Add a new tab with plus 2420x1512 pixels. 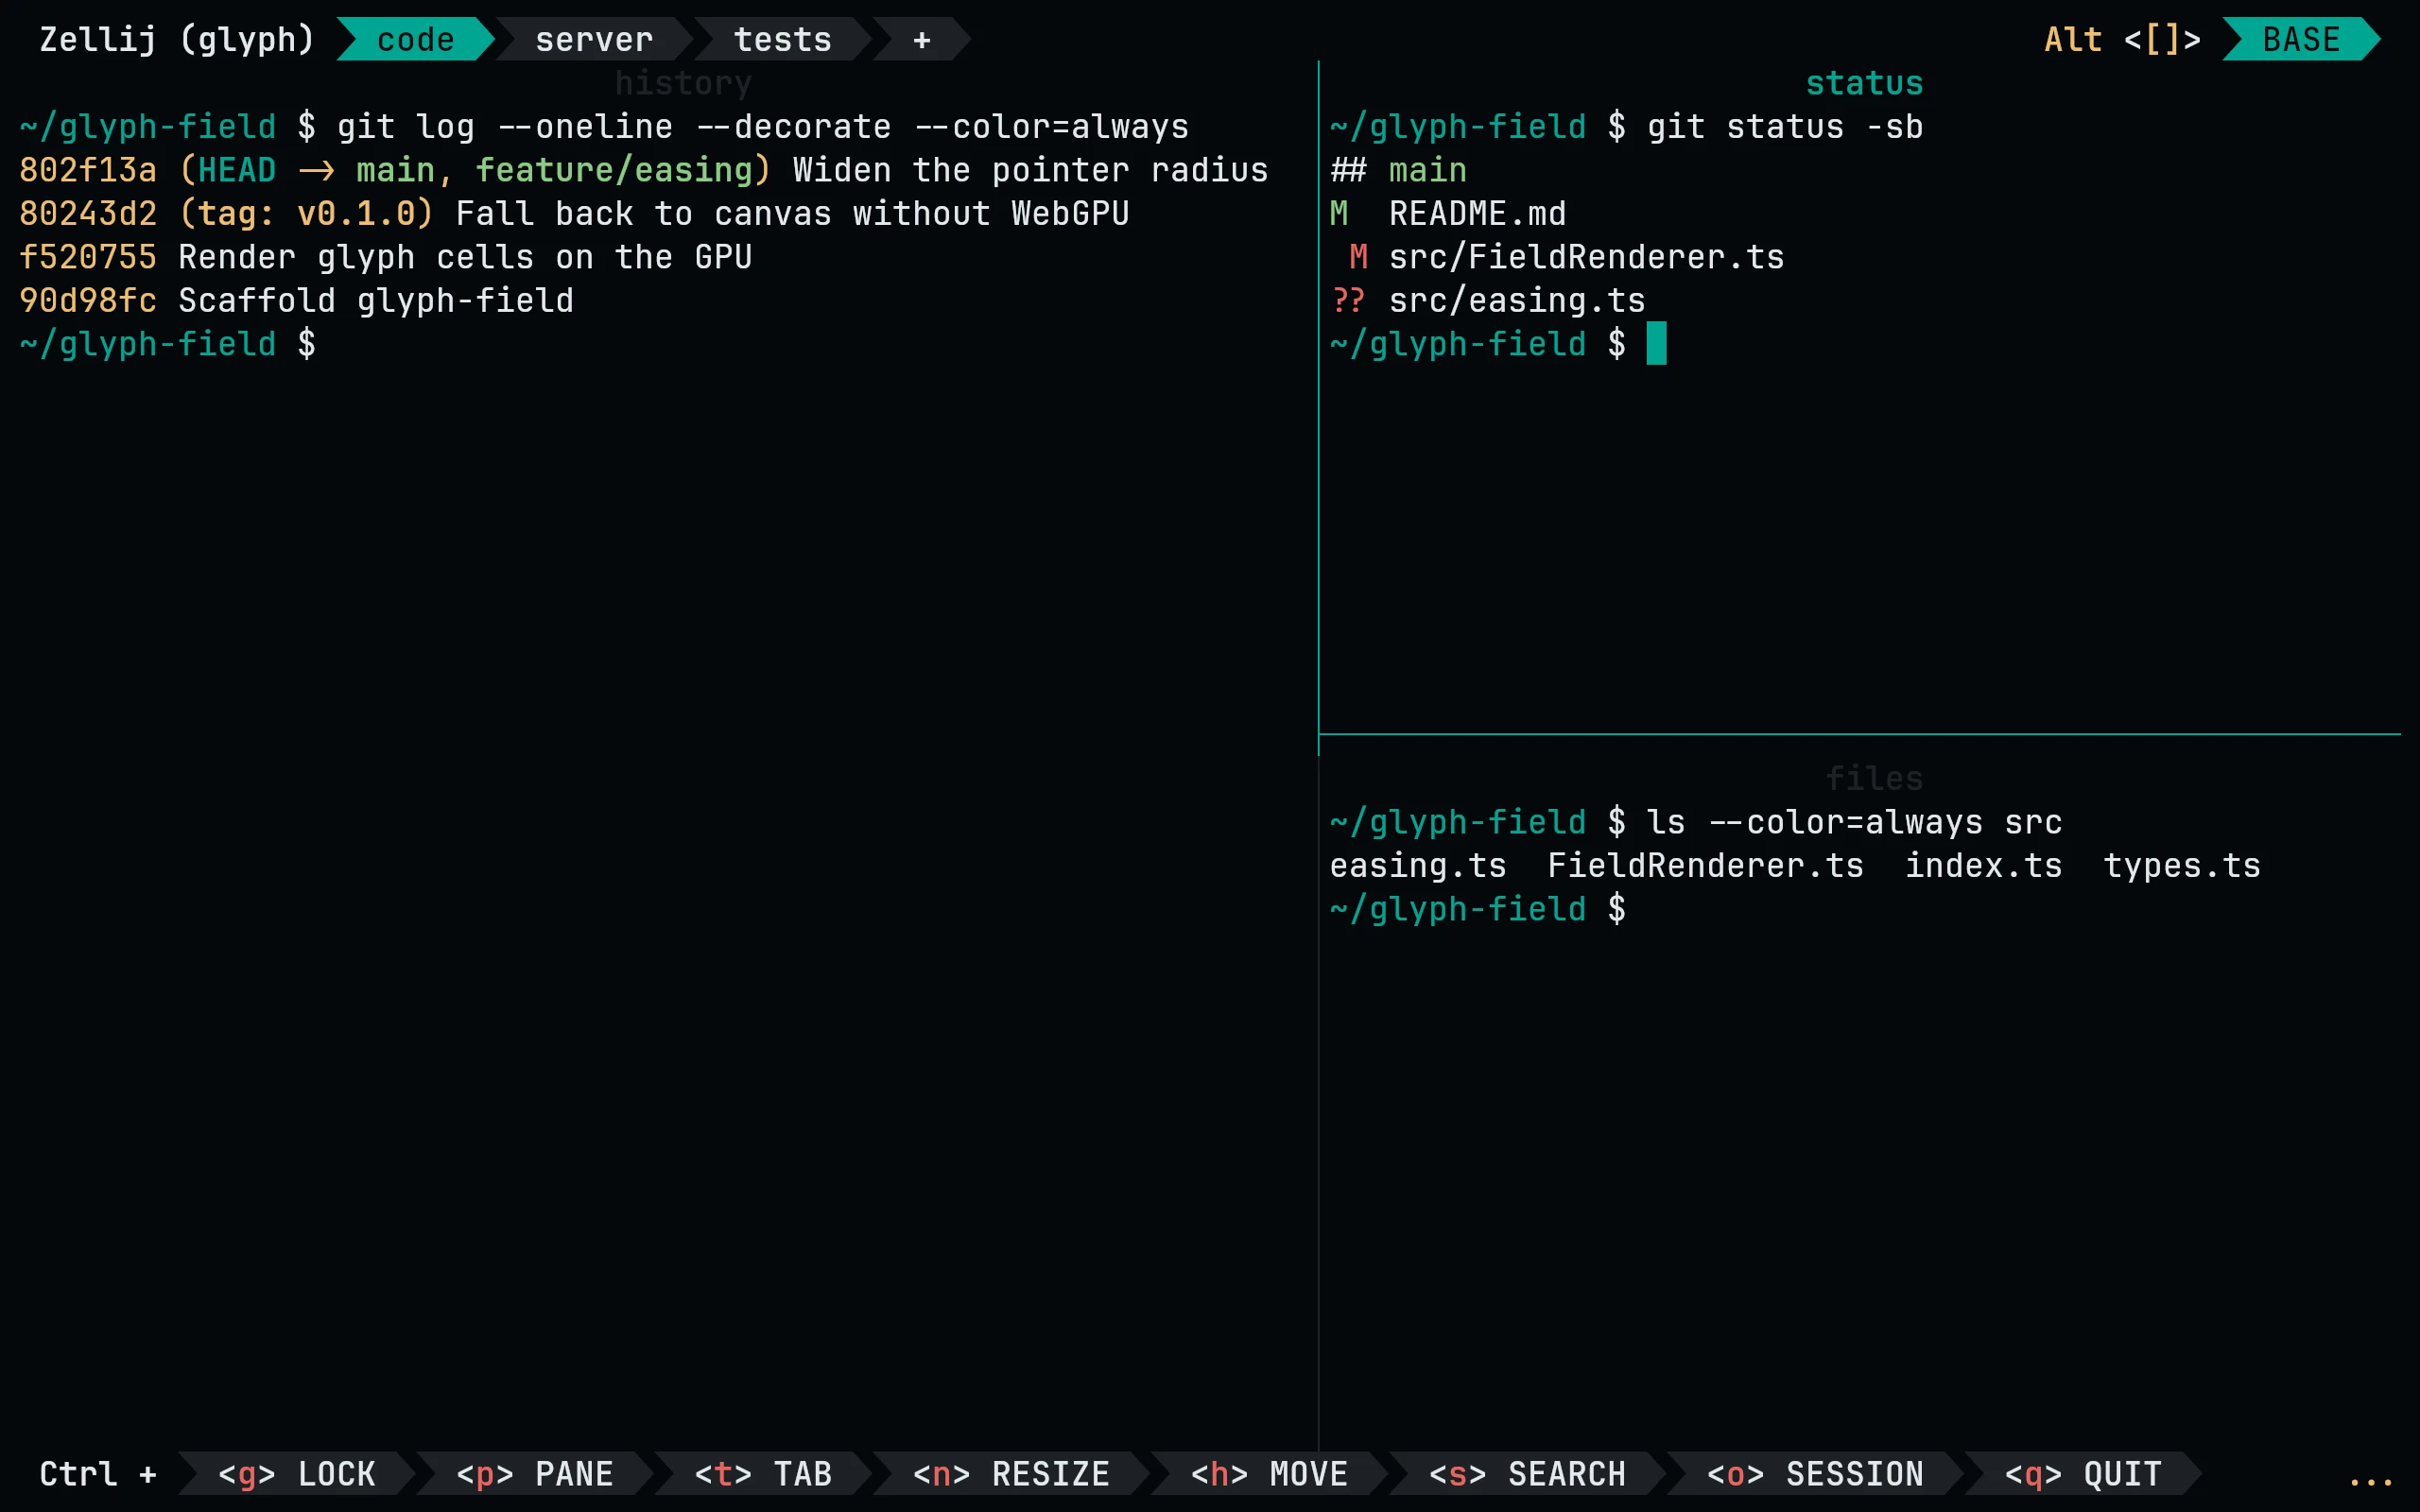922,39
